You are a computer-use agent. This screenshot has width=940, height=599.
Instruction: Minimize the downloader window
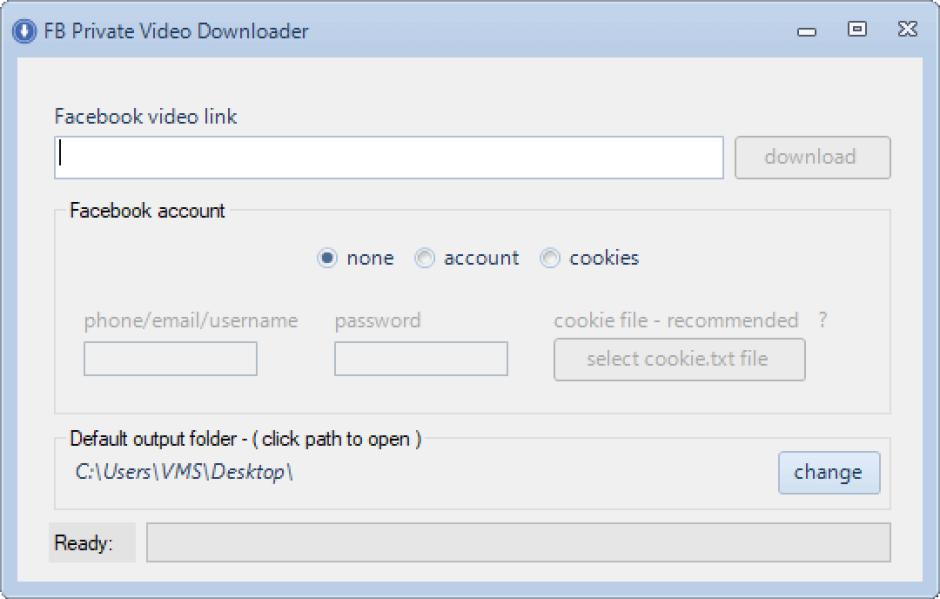[806, 31]
